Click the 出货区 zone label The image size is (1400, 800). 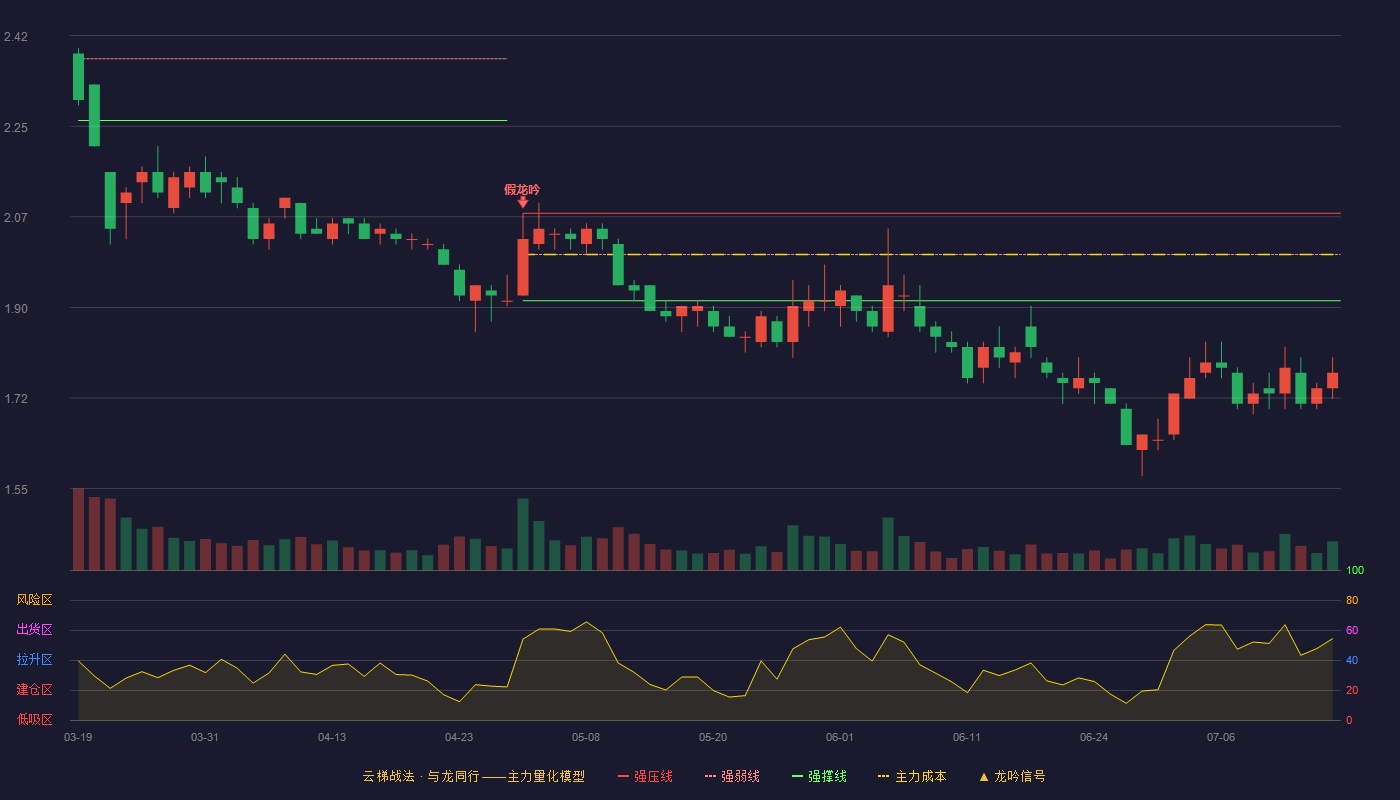click(34, 630)
